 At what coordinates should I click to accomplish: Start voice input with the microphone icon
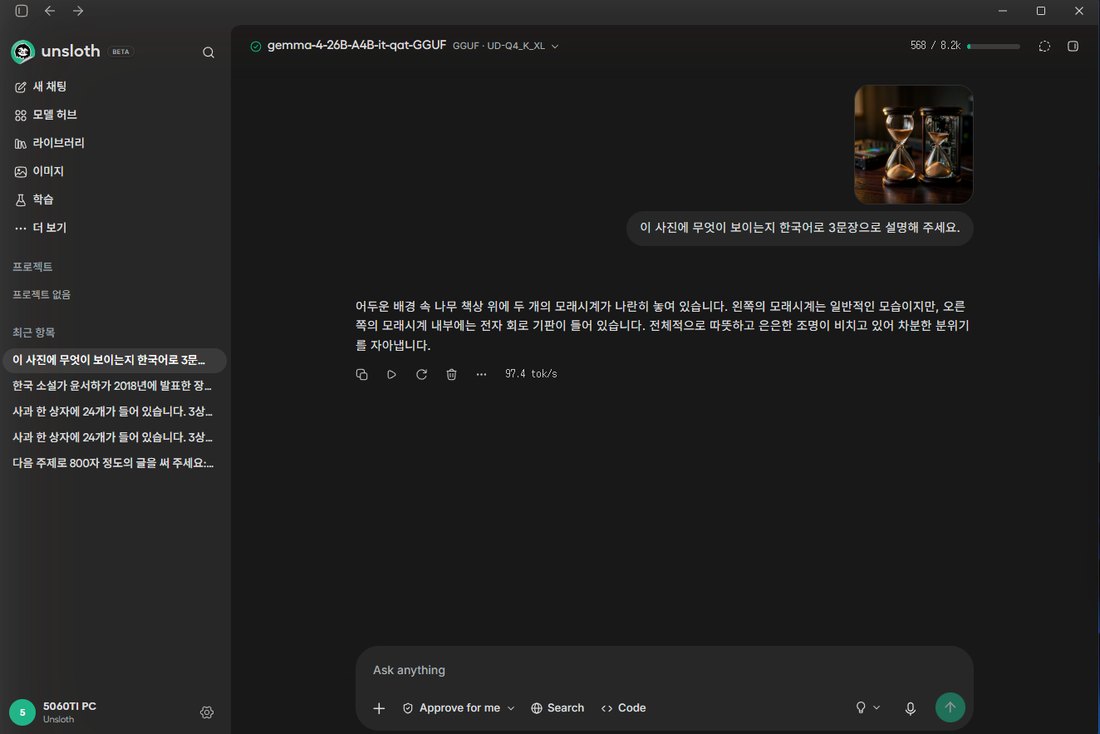point(910,708)
